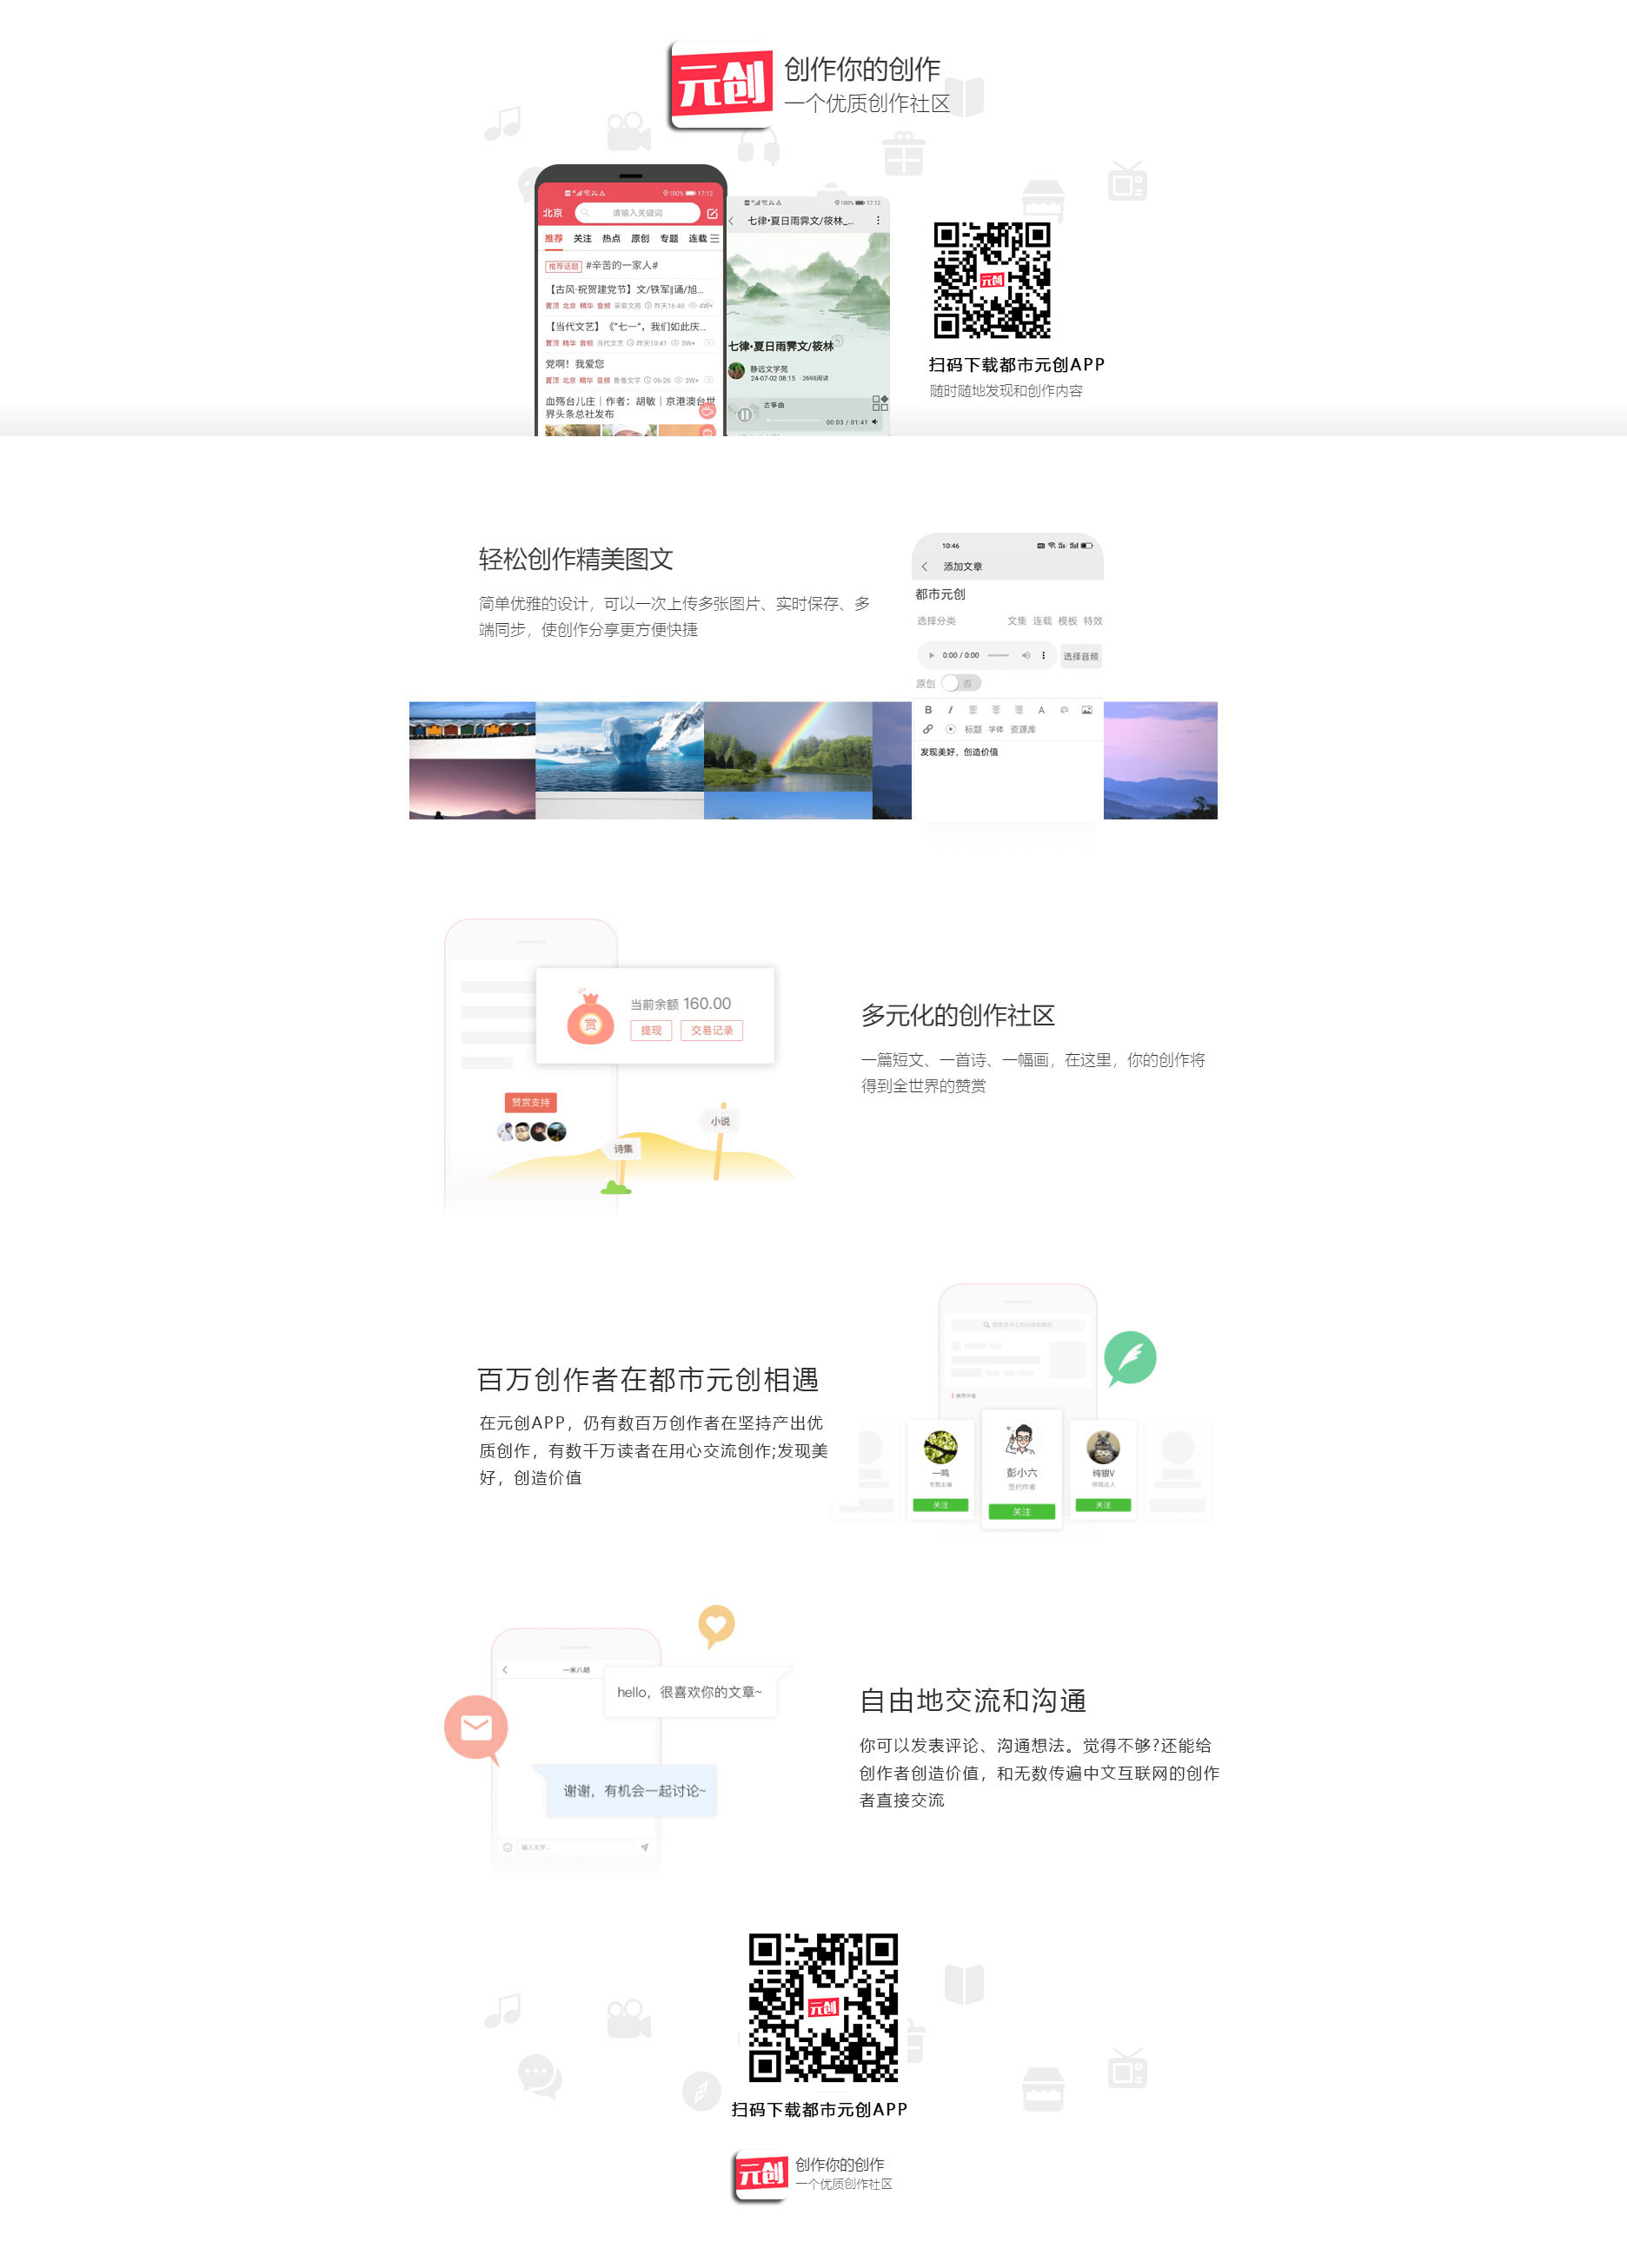Screen dimensions: 1627x2268
Task: Tap the back arrow beside 添加文章
Action: pos(924,567)
